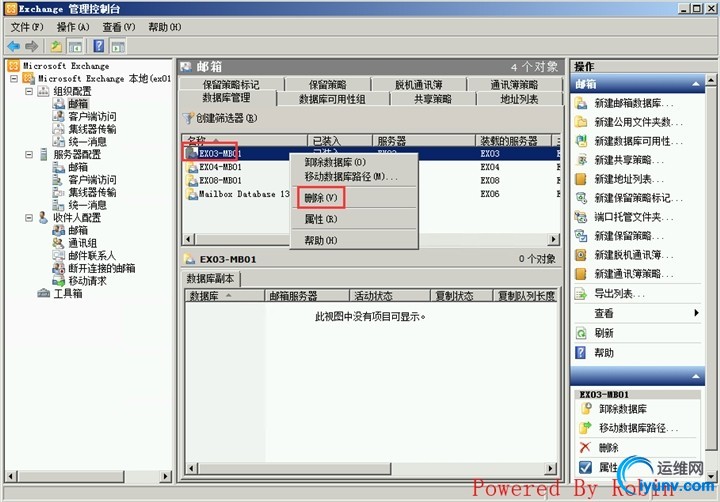Open the 操作(A) menu
720x502 pixels.
(x=73, y=27)
